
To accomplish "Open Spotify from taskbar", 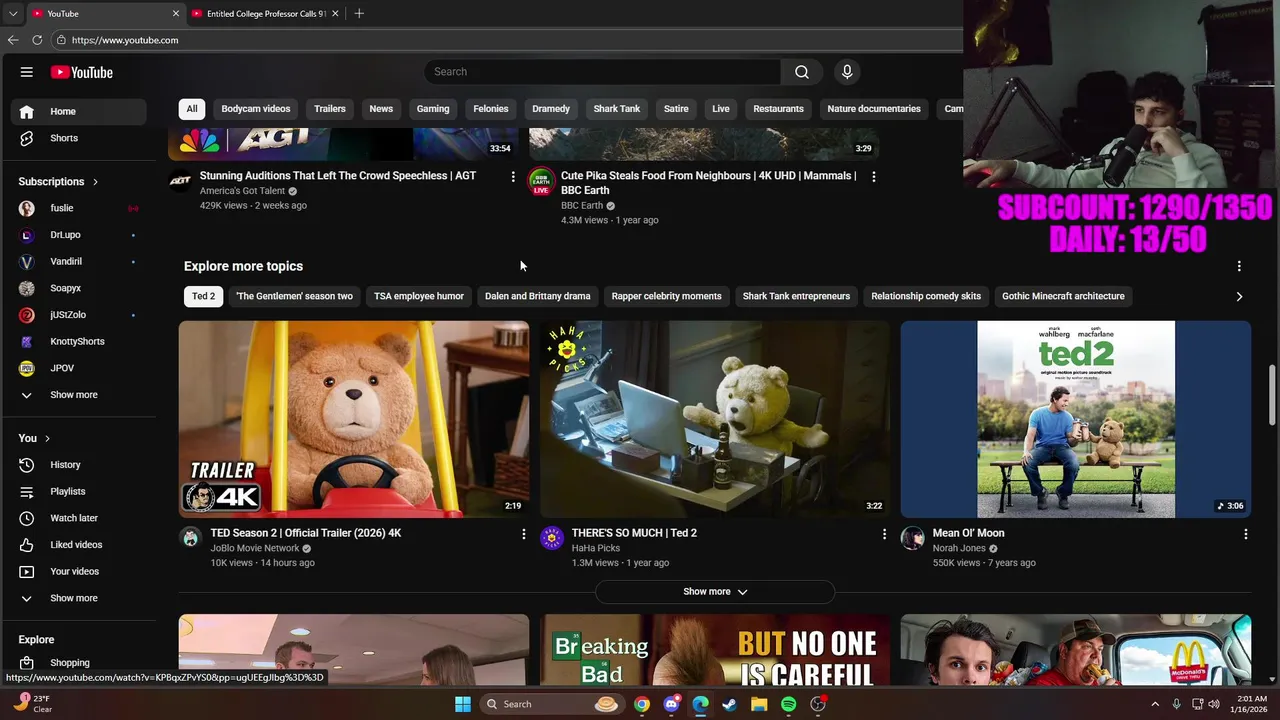I will click(x=788, y=704).
